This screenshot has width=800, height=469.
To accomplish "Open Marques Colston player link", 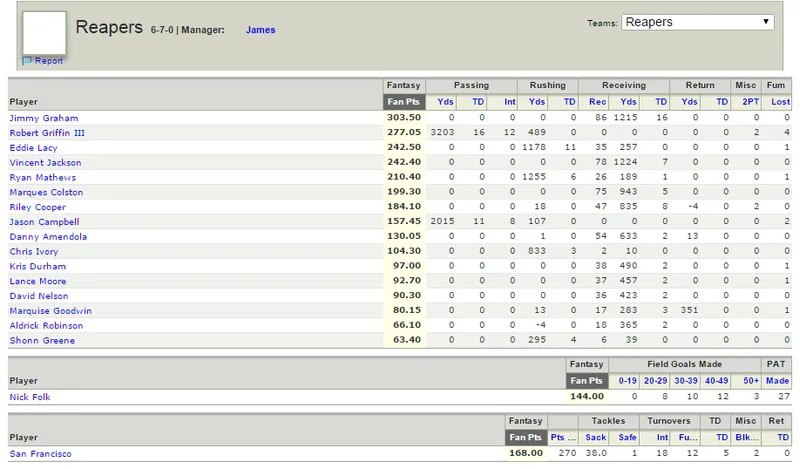I will (46, 192).
